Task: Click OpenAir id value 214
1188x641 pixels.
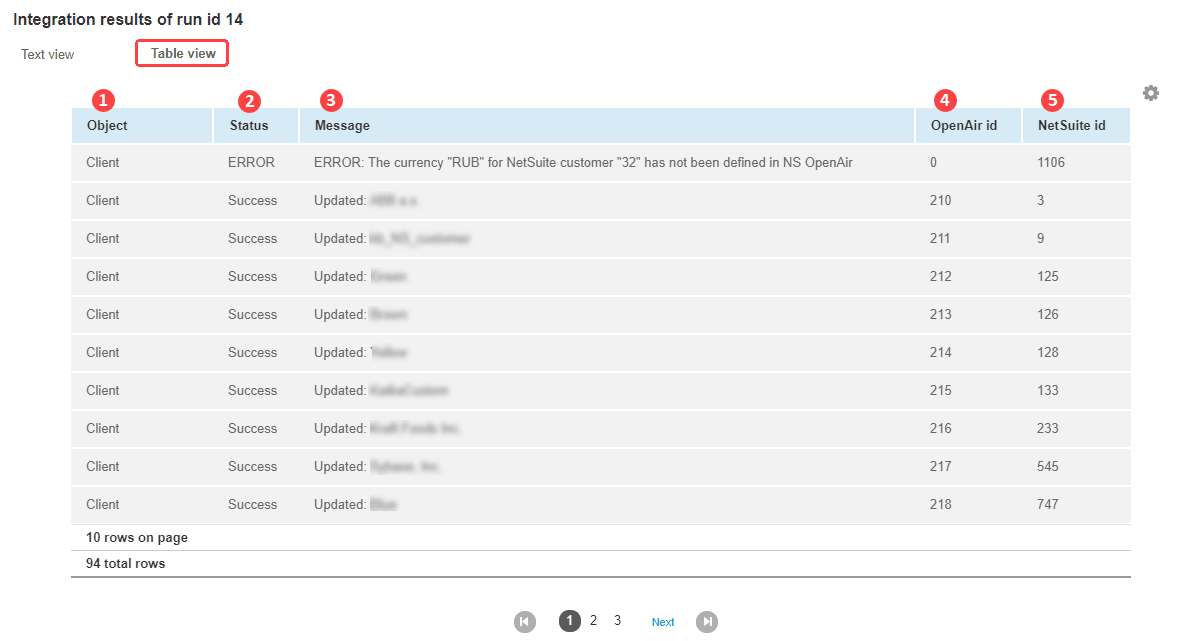Action: 940,352
